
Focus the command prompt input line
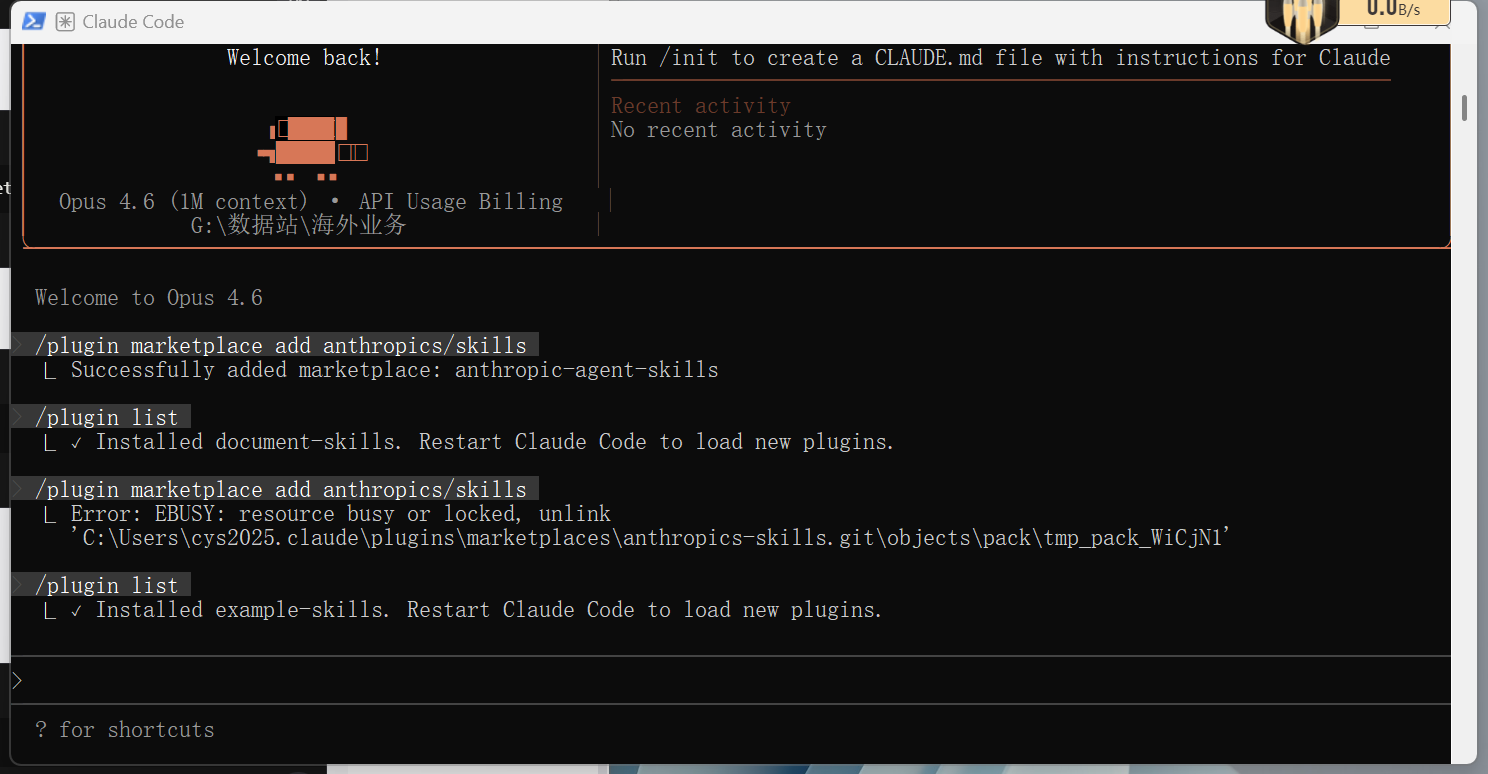point(730,681)
